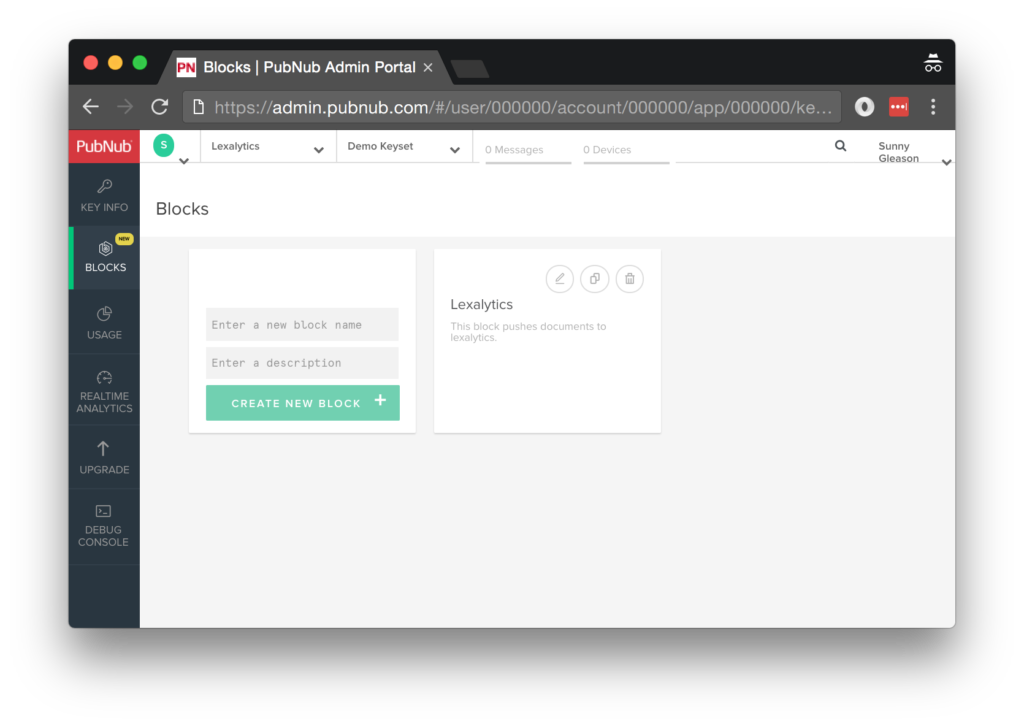Open Chrome's three-dot menu
This screenshot has width=1024, height=726.
tap(933, 107)
